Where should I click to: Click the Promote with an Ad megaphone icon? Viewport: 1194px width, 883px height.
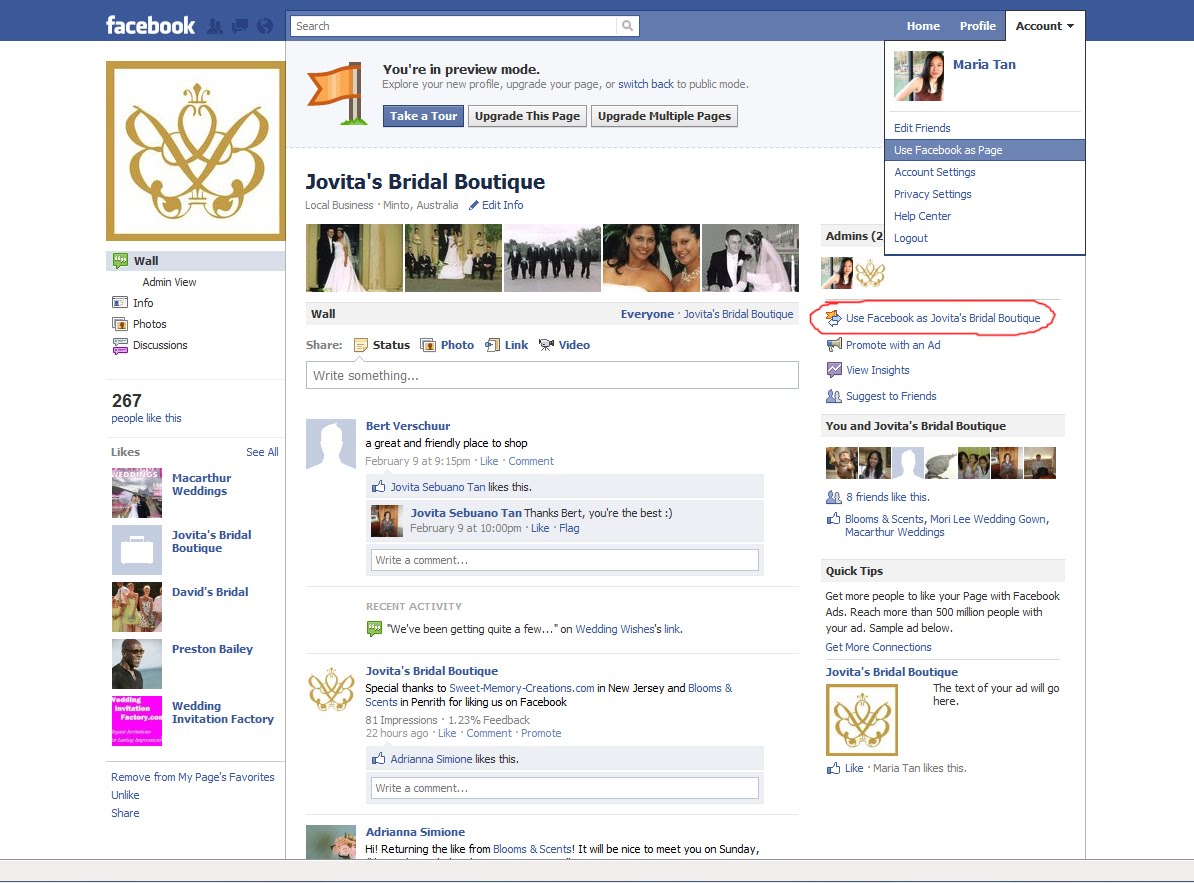(x=834, y=345)
